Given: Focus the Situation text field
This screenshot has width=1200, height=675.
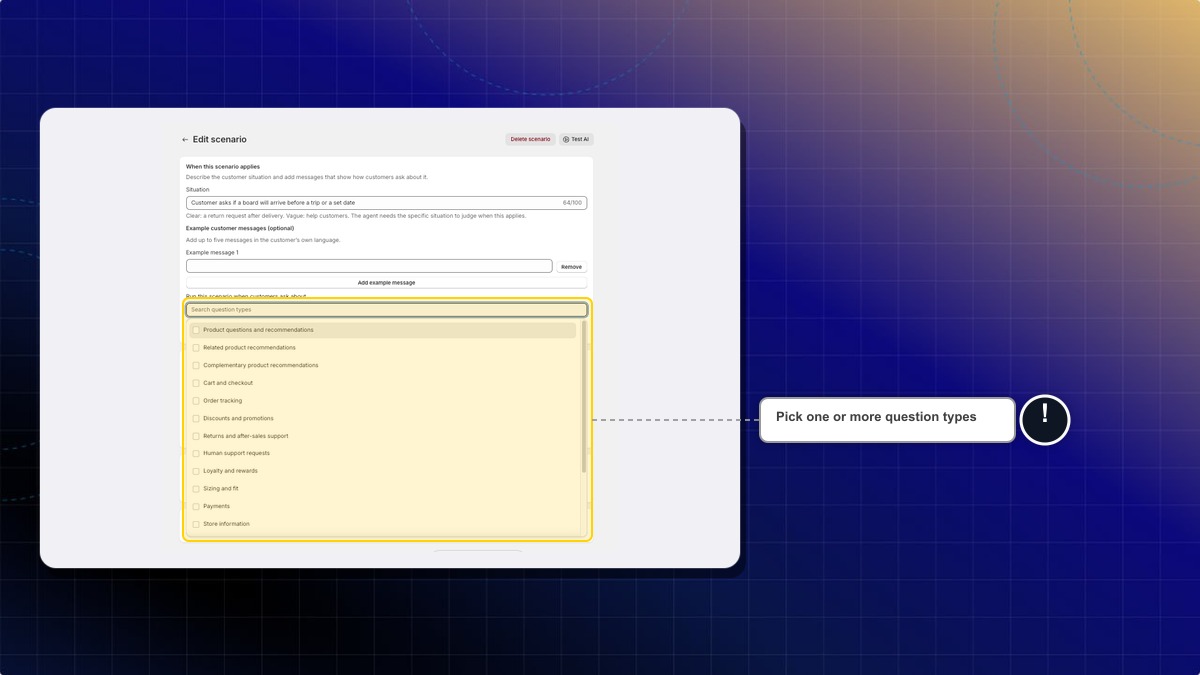Looking at the screenshot, I should 386,203.
